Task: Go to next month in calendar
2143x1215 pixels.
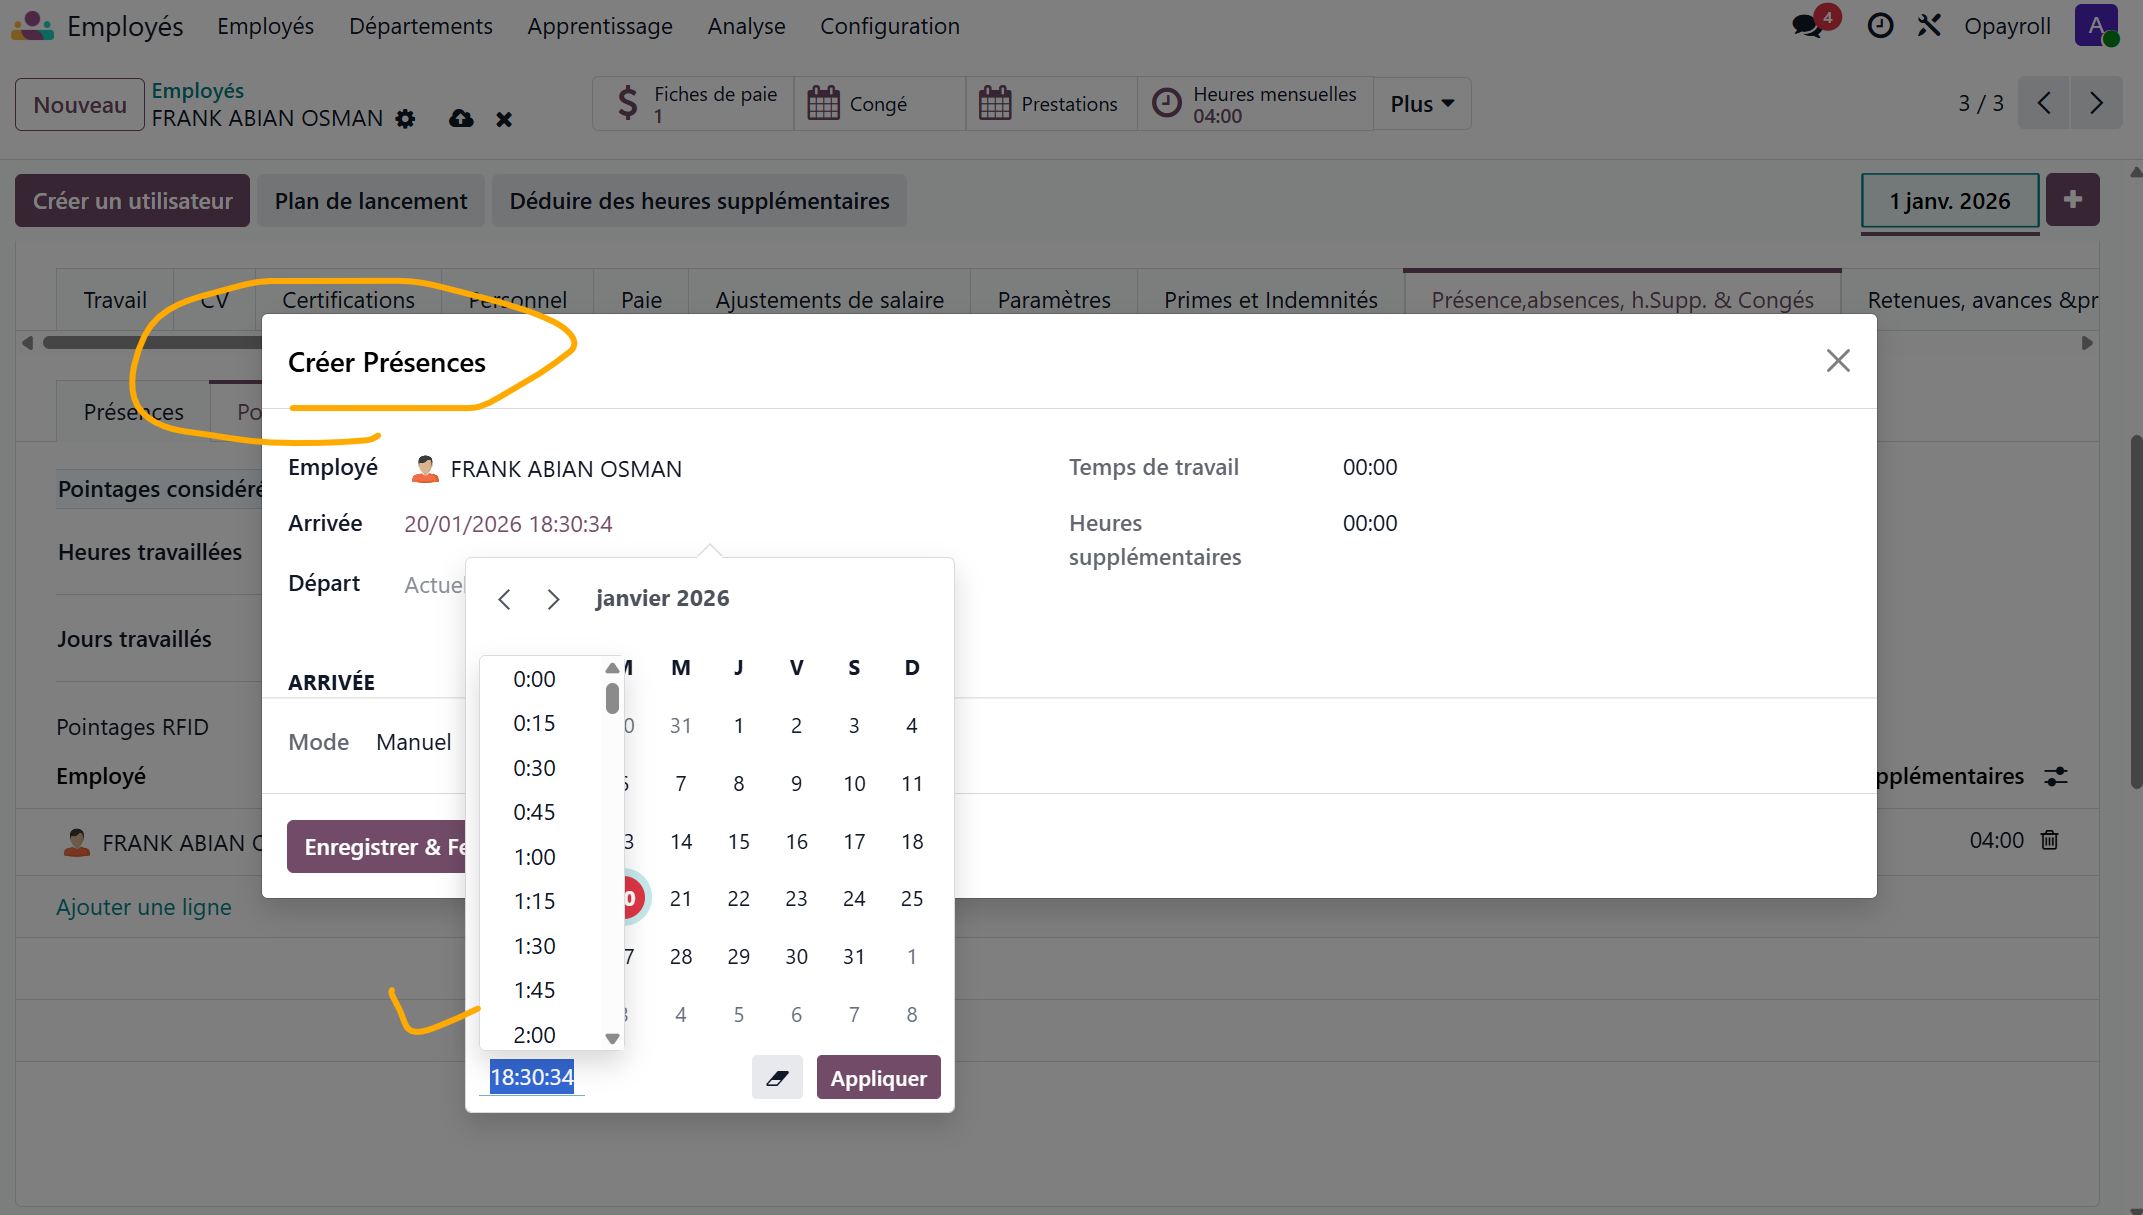Action: coord(553,599)
